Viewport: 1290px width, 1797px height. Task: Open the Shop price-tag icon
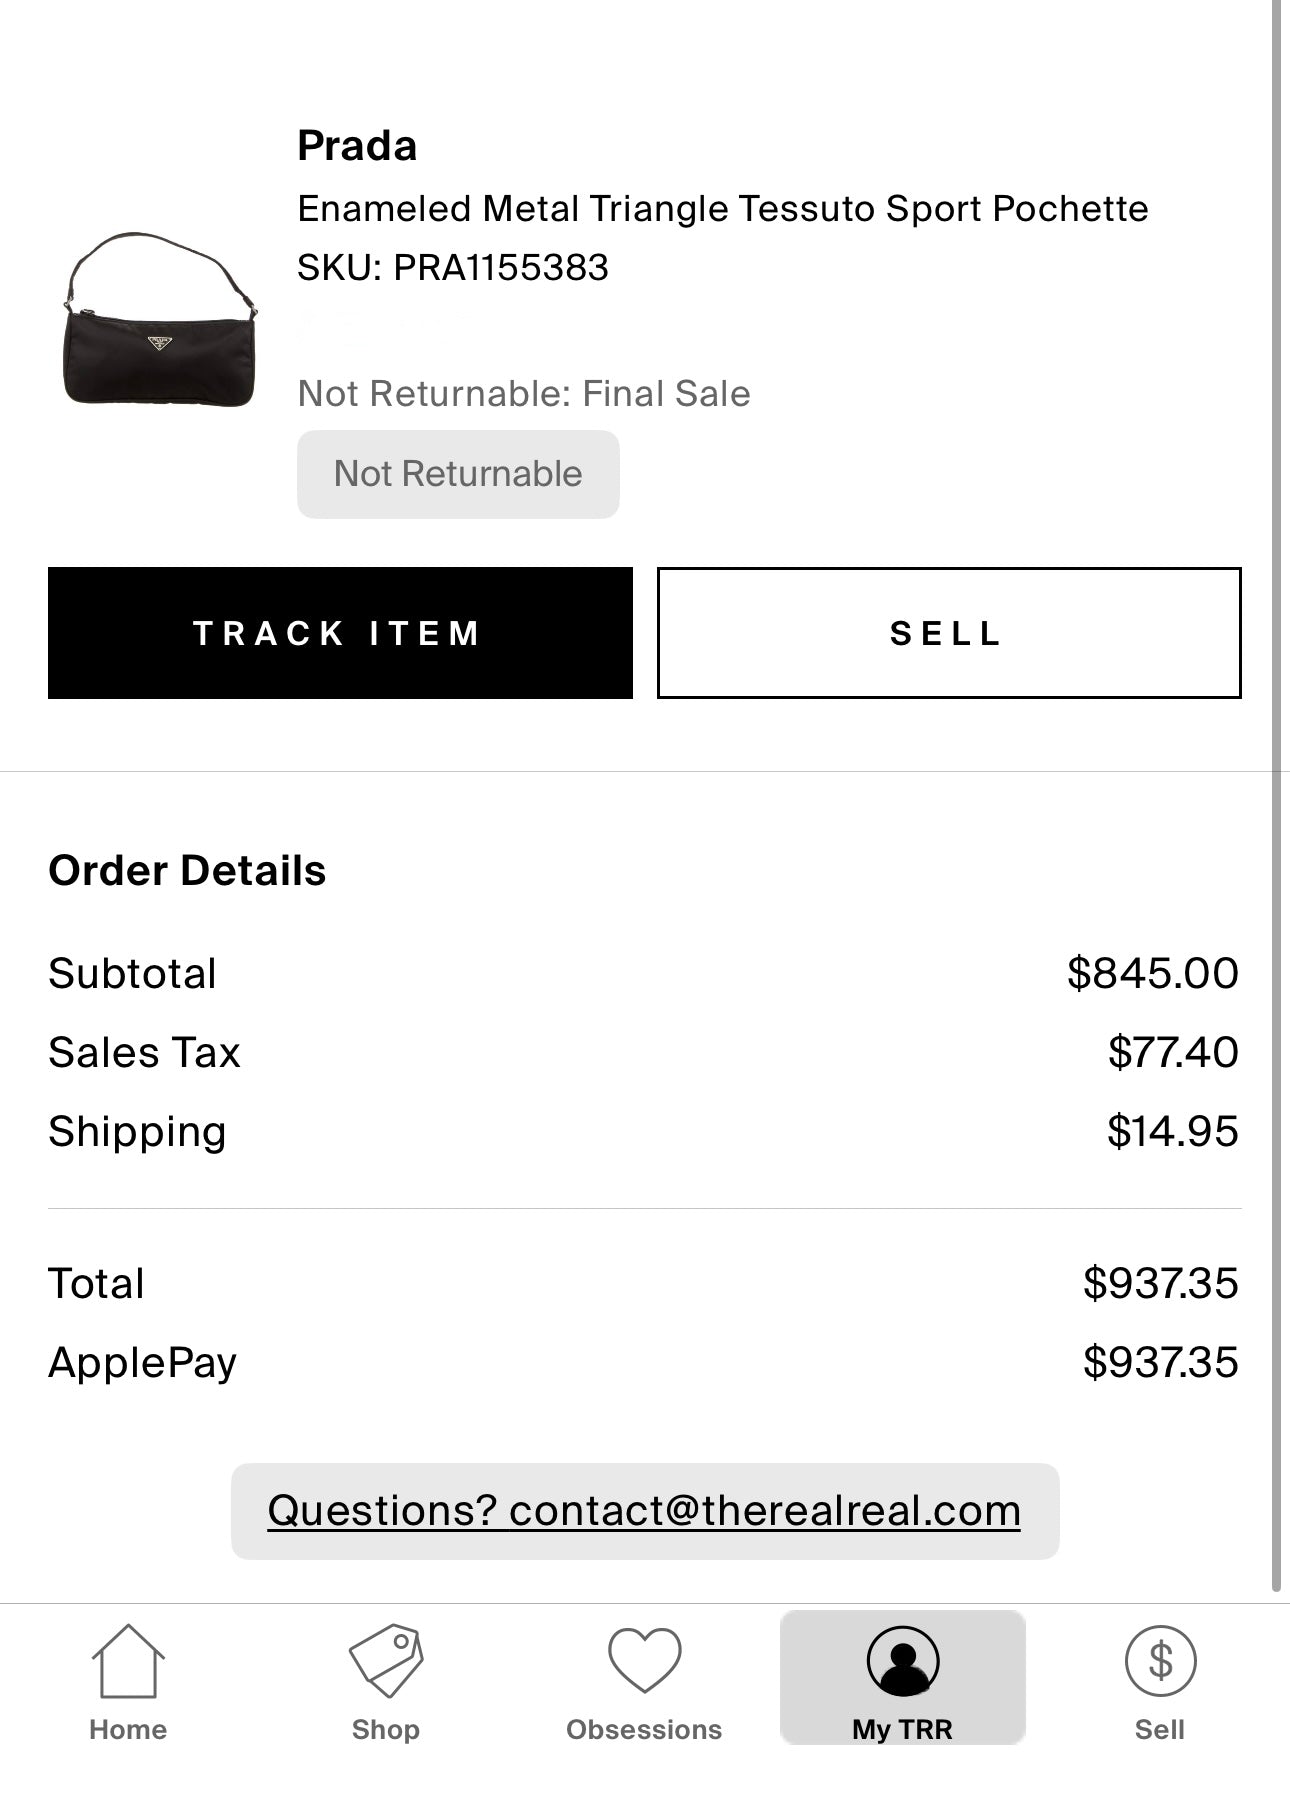coord(386,1661)
